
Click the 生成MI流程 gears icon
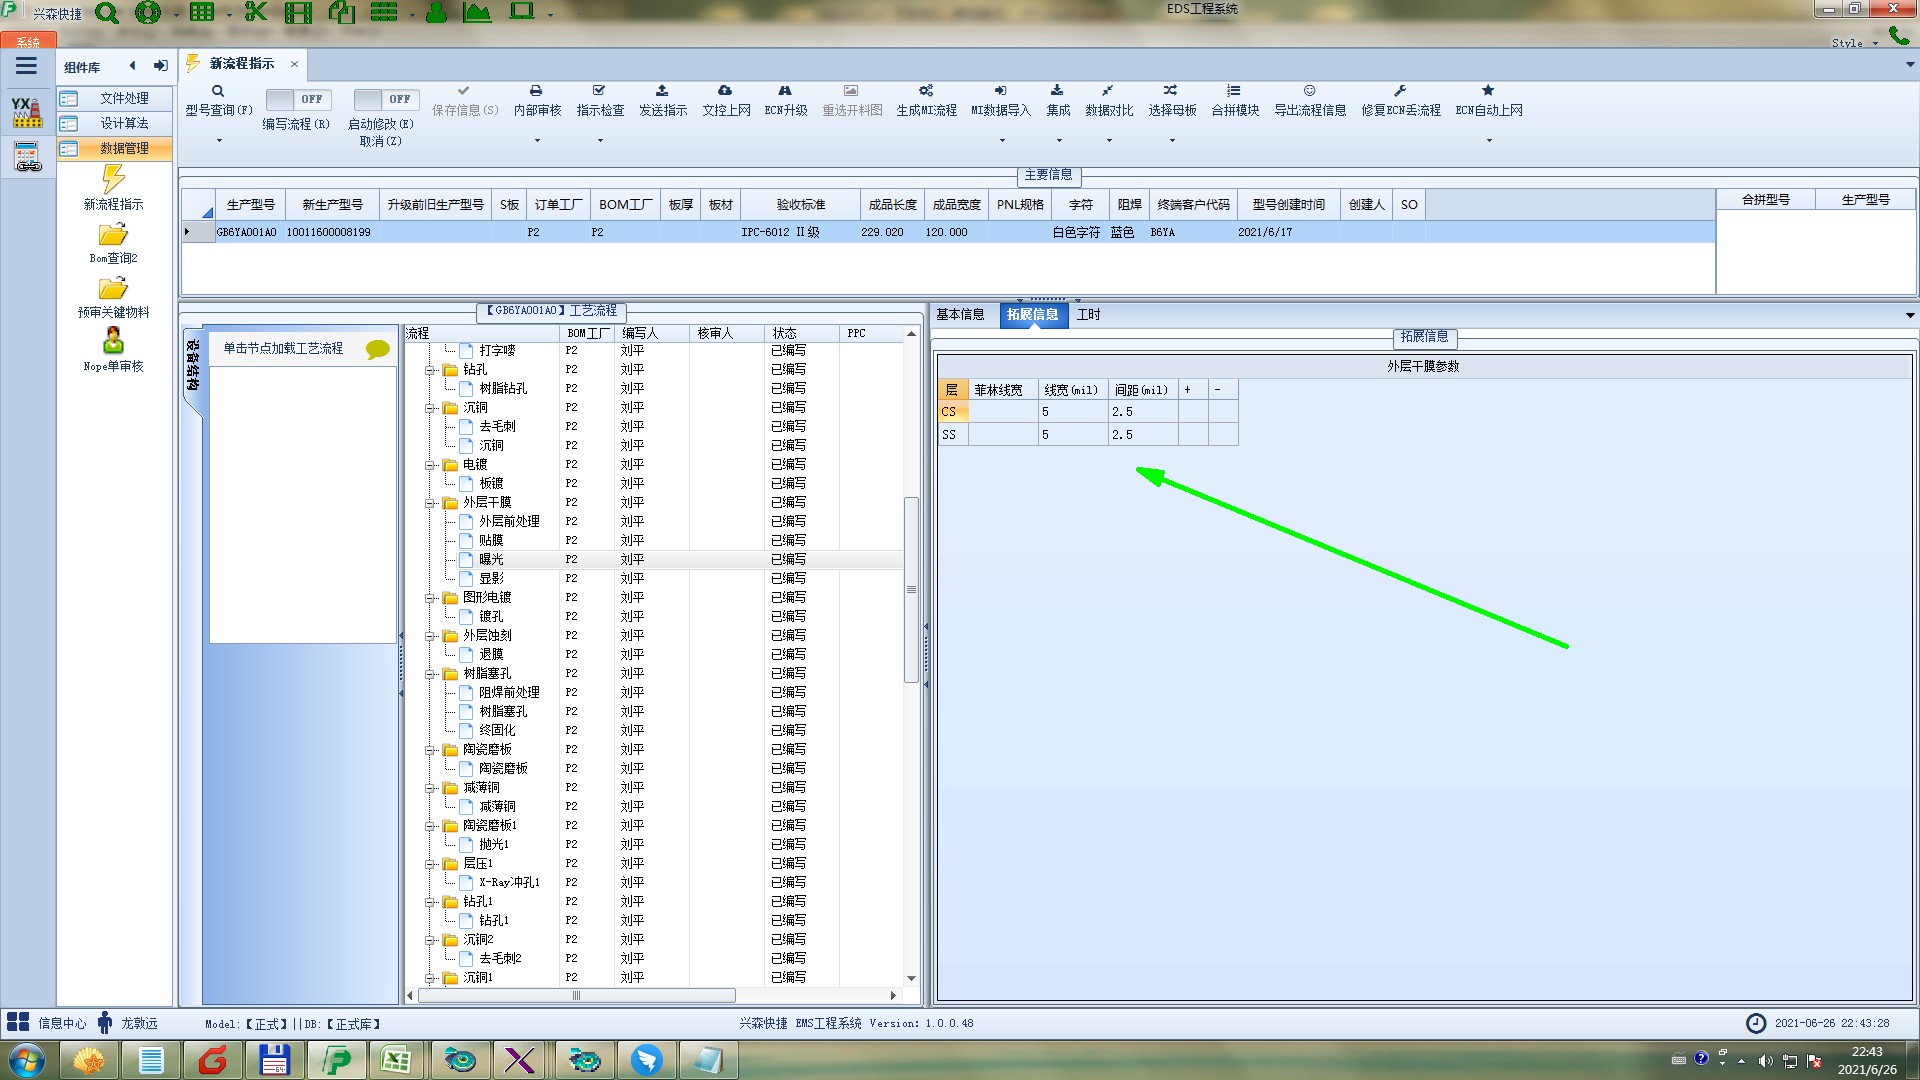point(926,91)
